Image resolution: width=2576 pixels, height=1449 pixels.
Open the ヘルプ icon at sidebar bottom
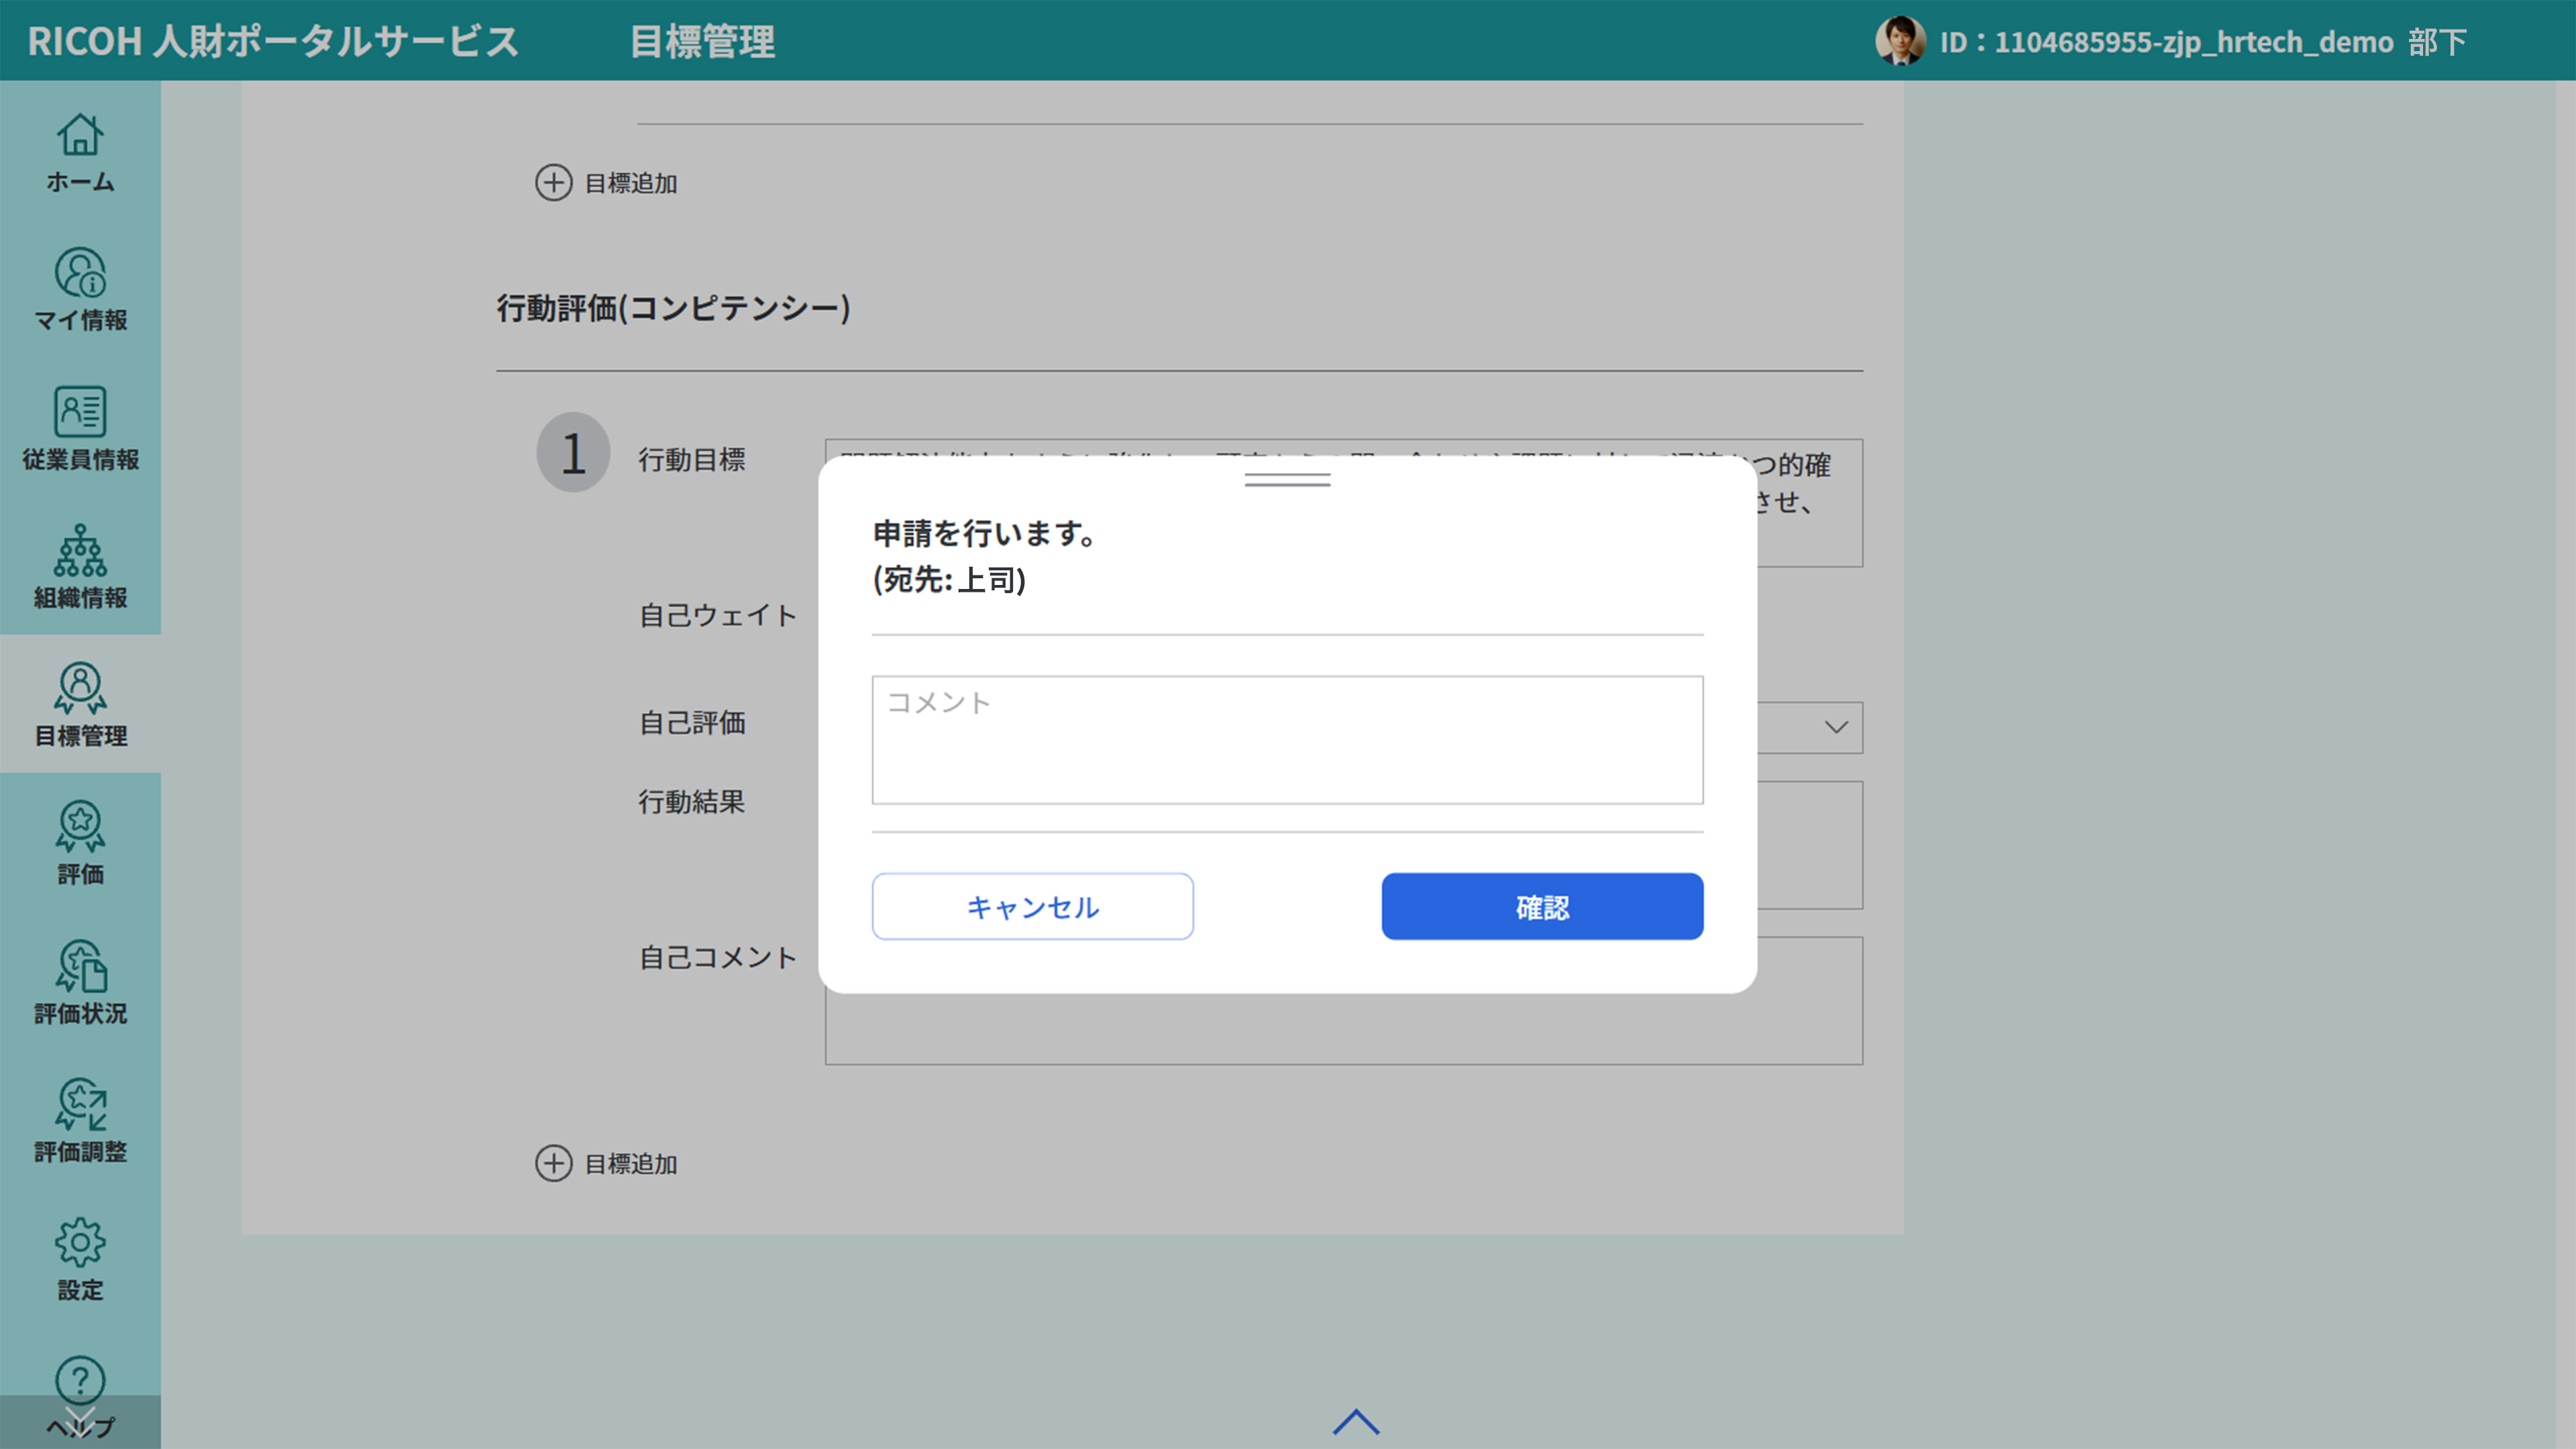coord(80,1395)
